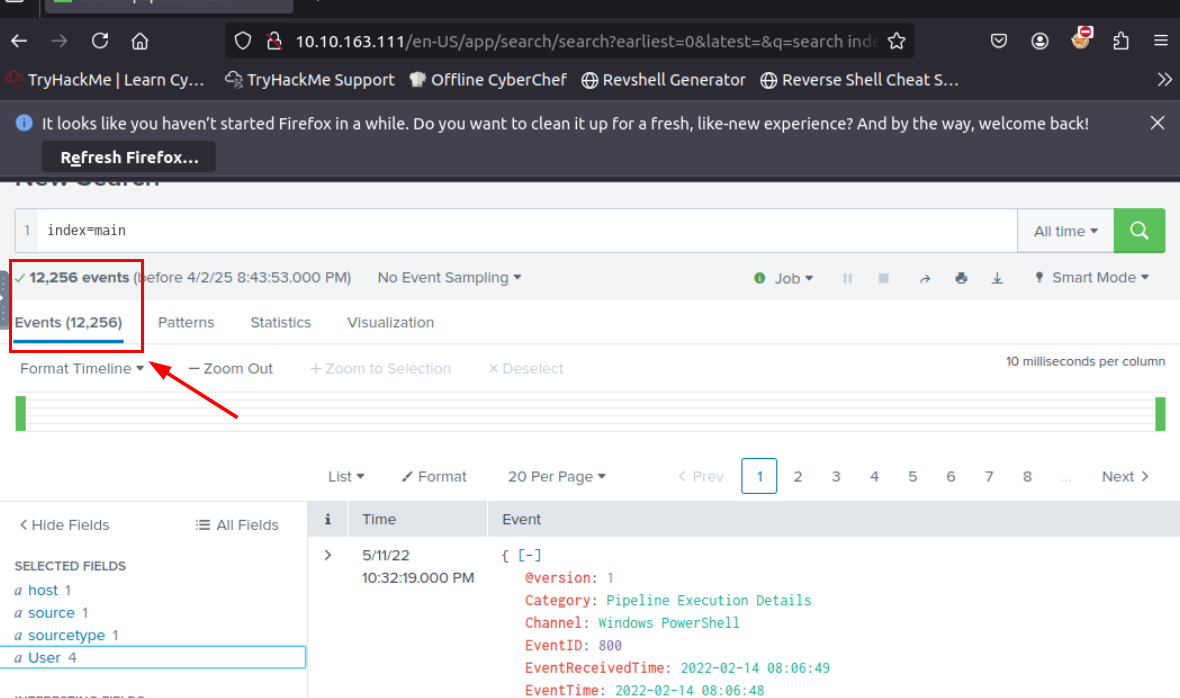The width and height of the screenshot is (1180, 698).
Task: Expand the first event row chevron
Action: click(x=327, y=555)
